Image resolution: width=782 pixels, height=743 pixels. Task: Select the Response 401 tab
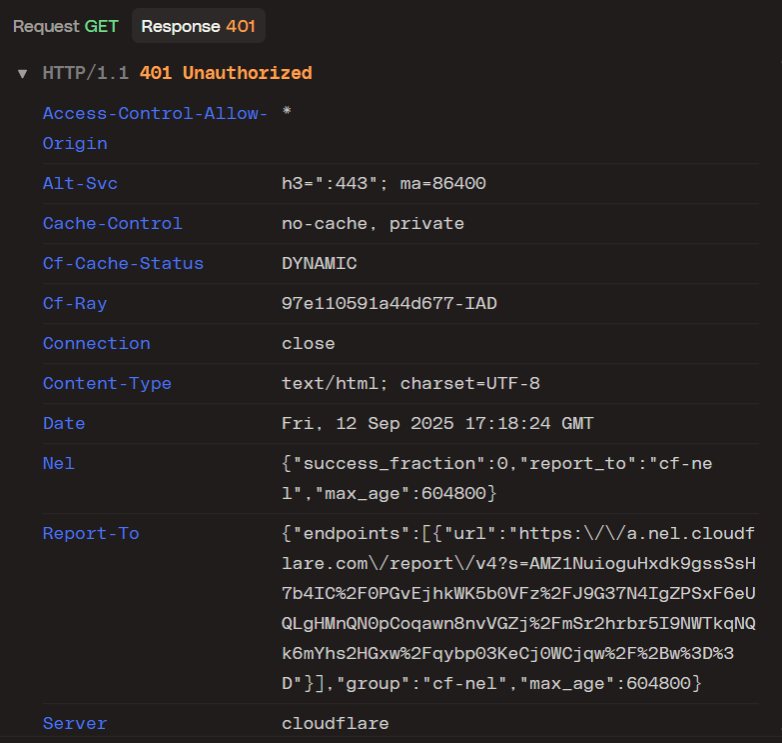[x=198, y=26]
